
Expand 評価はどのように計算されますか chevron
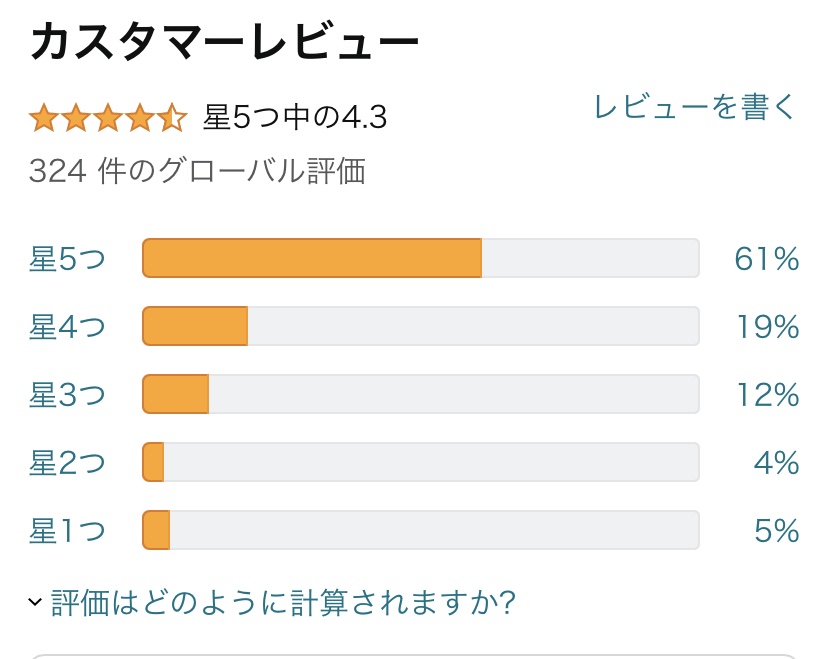point(35,602)
